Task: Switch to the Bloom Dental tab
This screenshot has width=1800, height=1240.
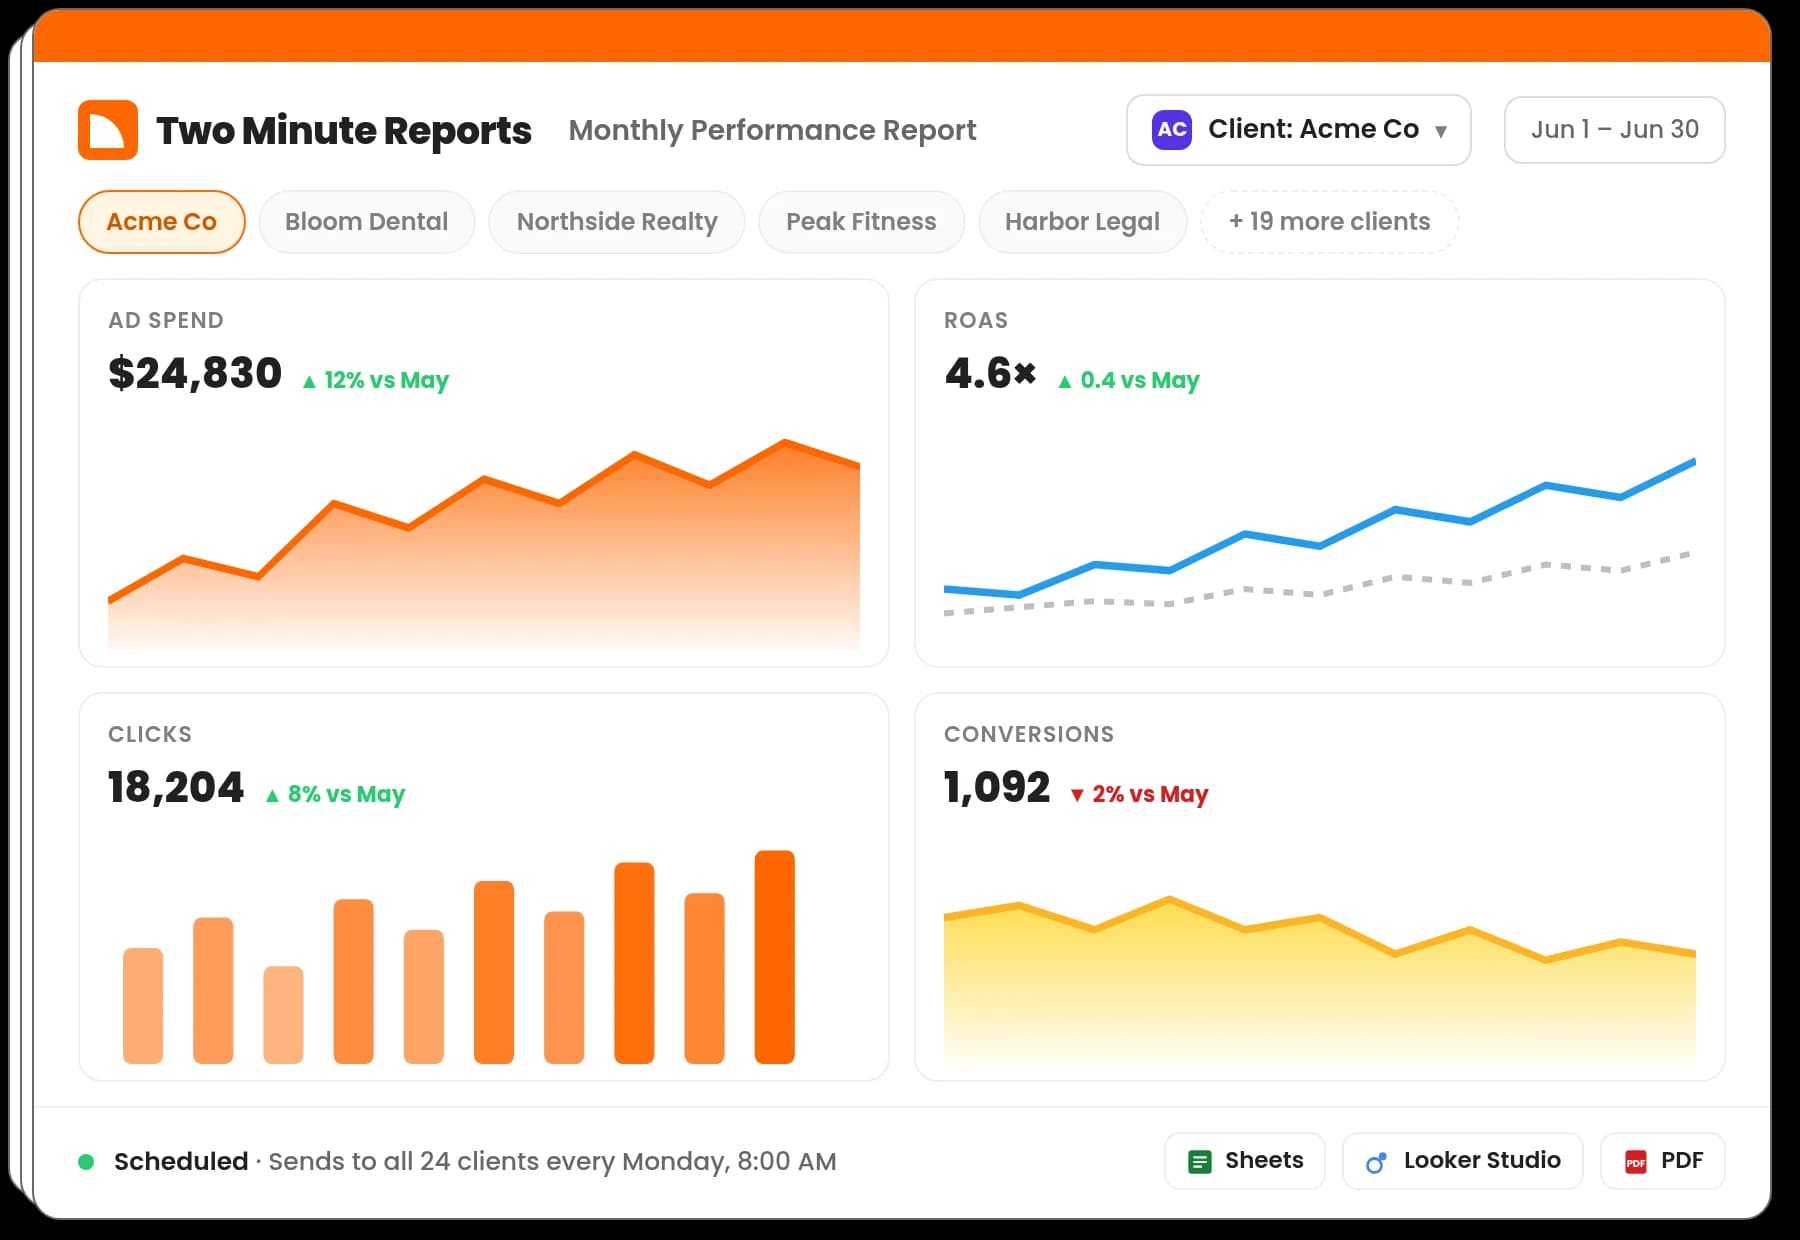Action: point(367,222)
